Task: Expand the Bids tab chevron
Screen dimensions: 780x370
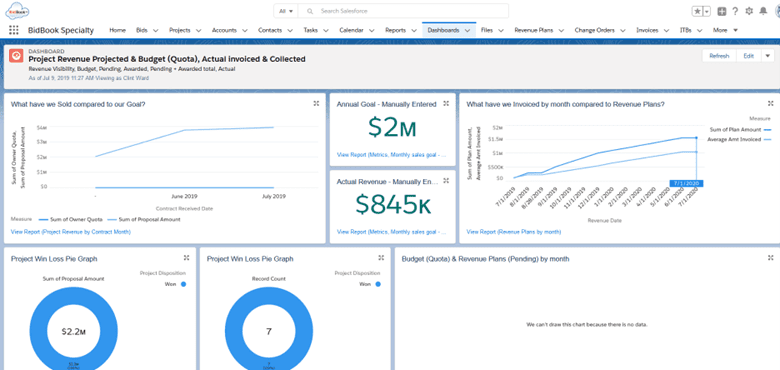Action: click(x=155, y=30)
